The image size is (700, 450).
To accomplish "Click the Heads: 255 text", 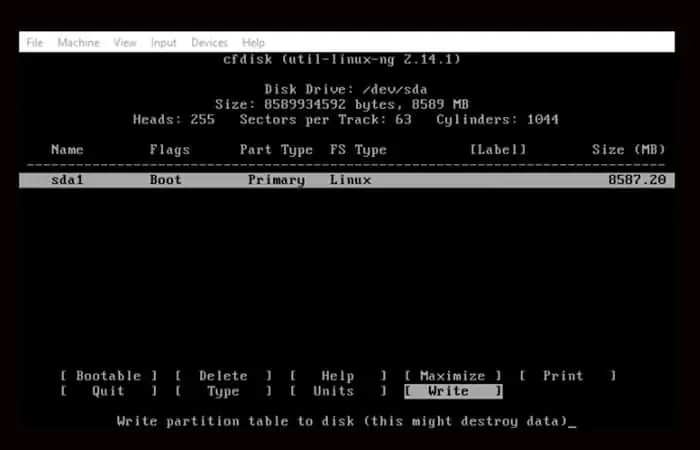I will click(x=174, y=120).
